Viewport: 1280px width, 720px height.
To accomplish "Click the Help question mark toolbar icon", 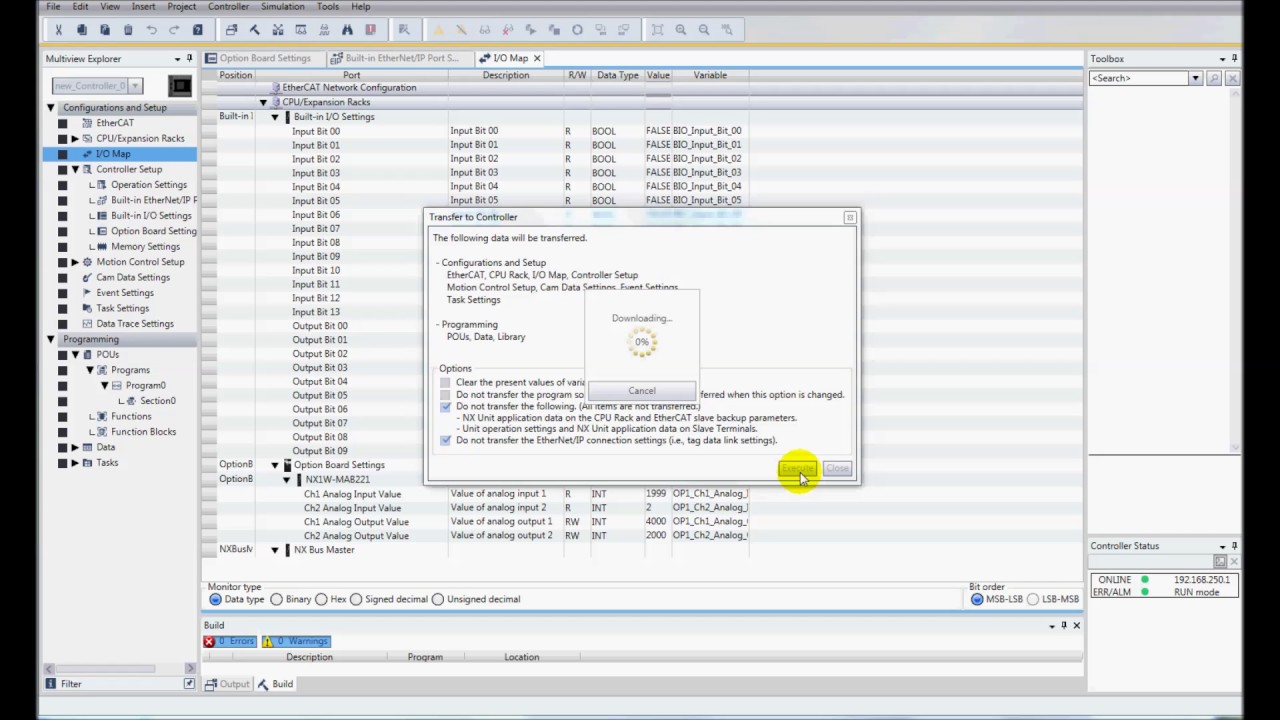I will [198, 30].
